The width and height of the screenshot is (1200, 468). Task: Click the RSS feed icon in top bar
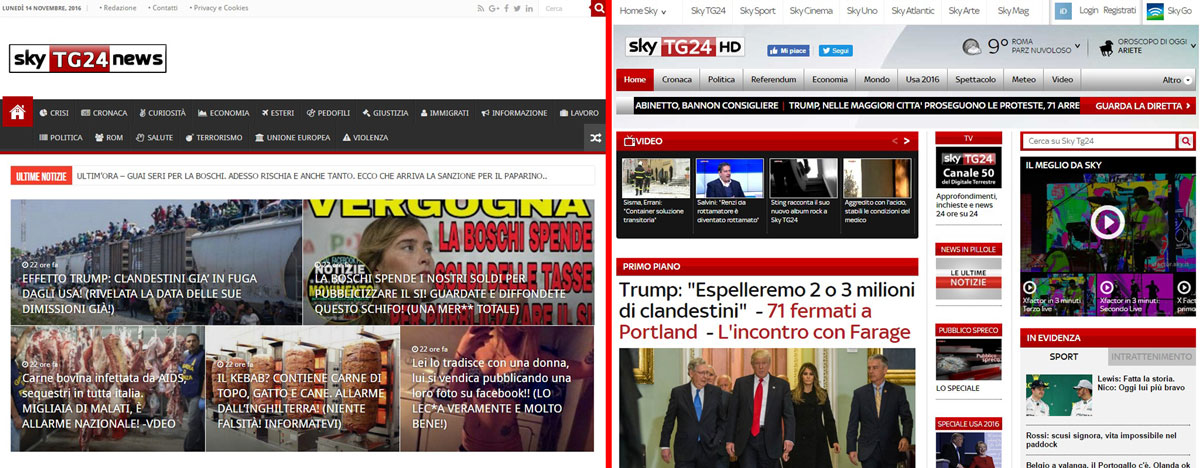point(481,8)
